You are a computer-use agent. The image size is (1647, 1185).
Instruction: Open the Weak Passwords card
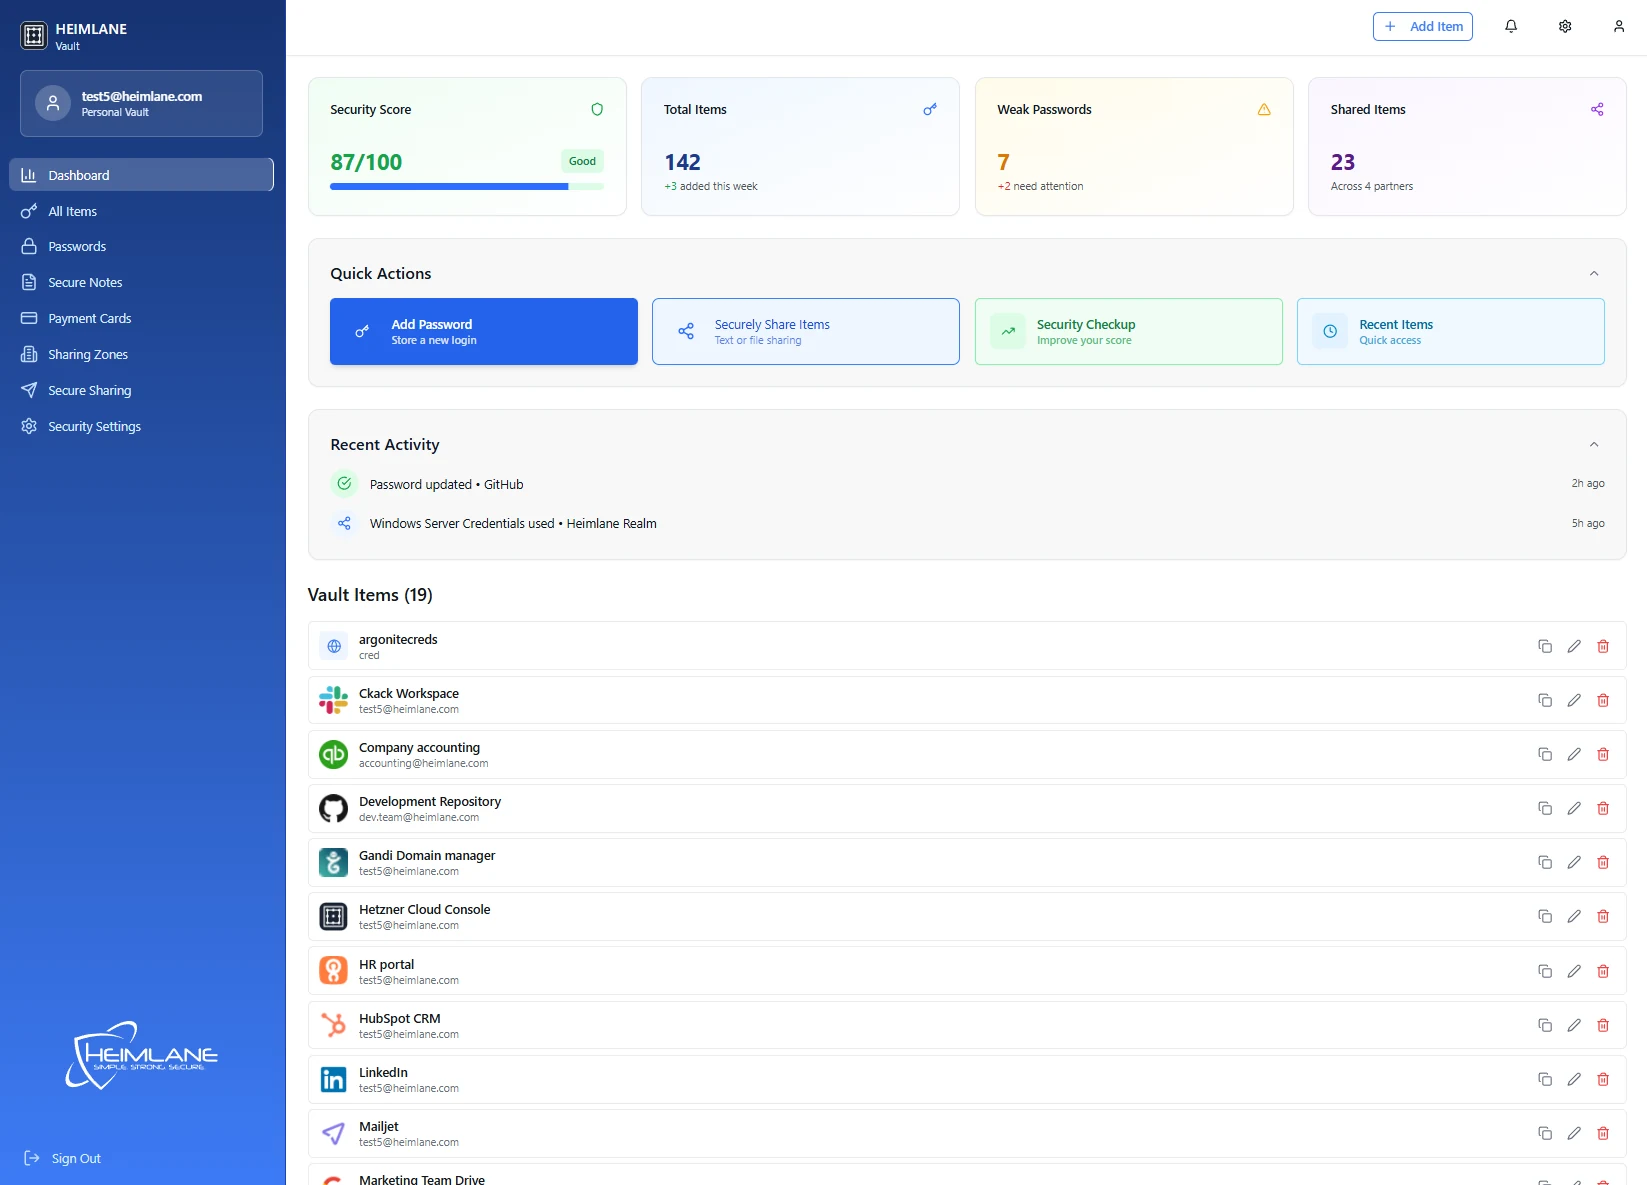1134,146
